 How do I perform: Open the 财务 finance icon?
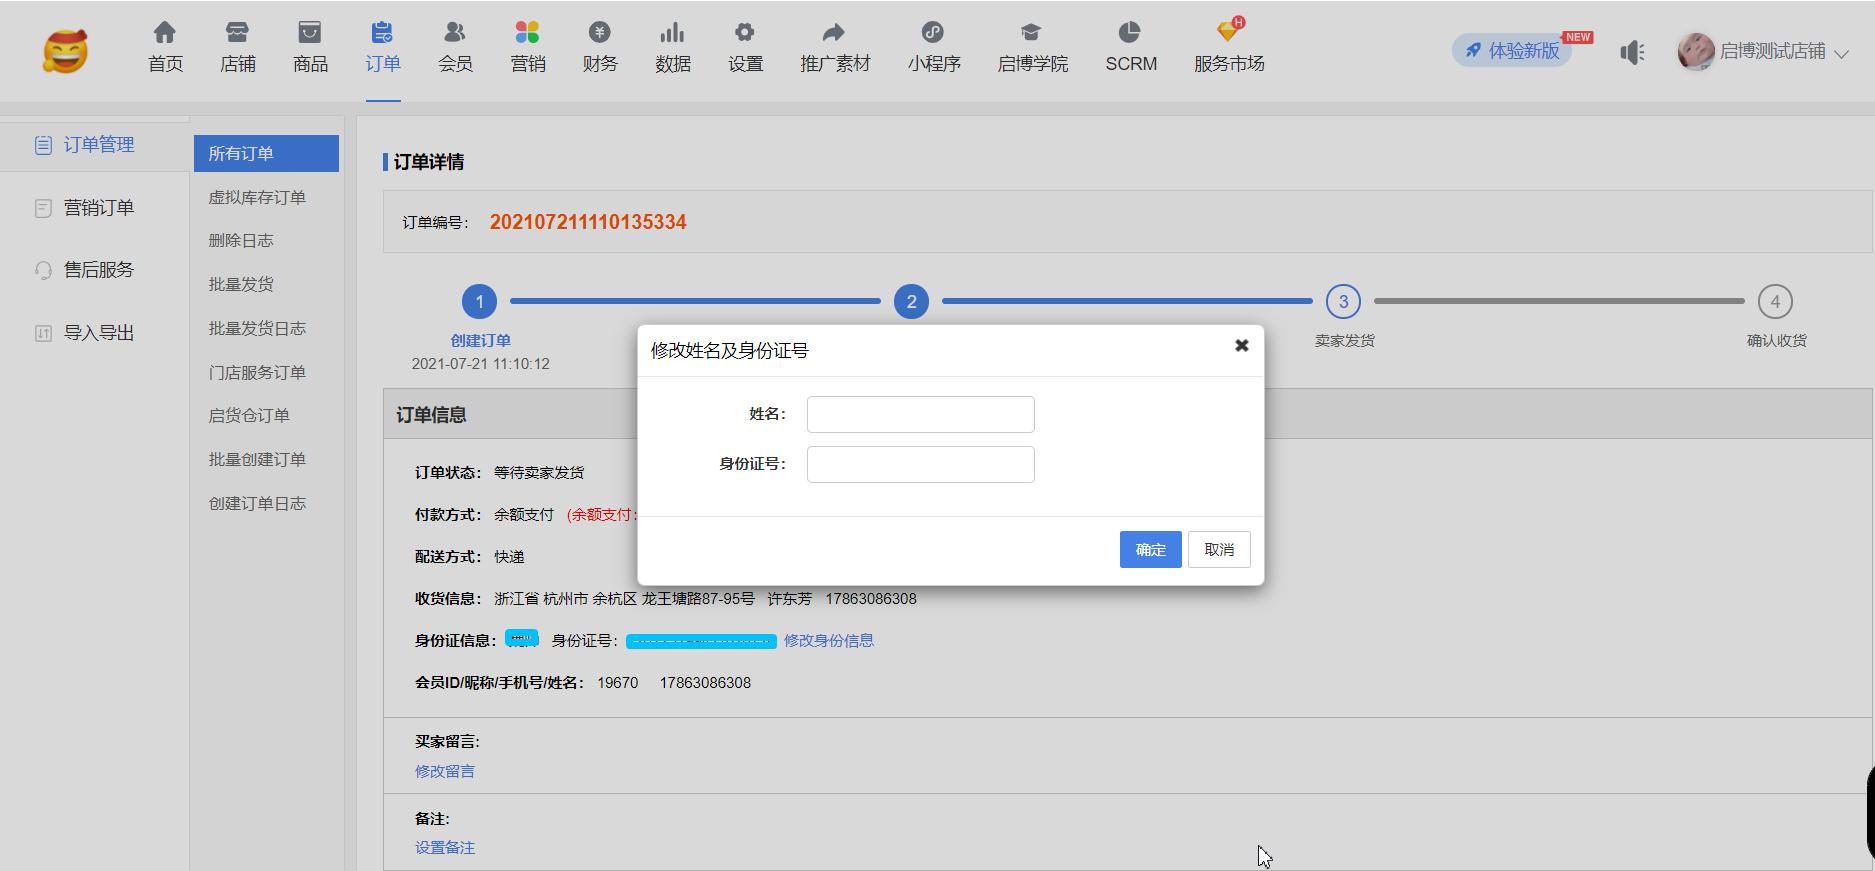click(599, 33)
